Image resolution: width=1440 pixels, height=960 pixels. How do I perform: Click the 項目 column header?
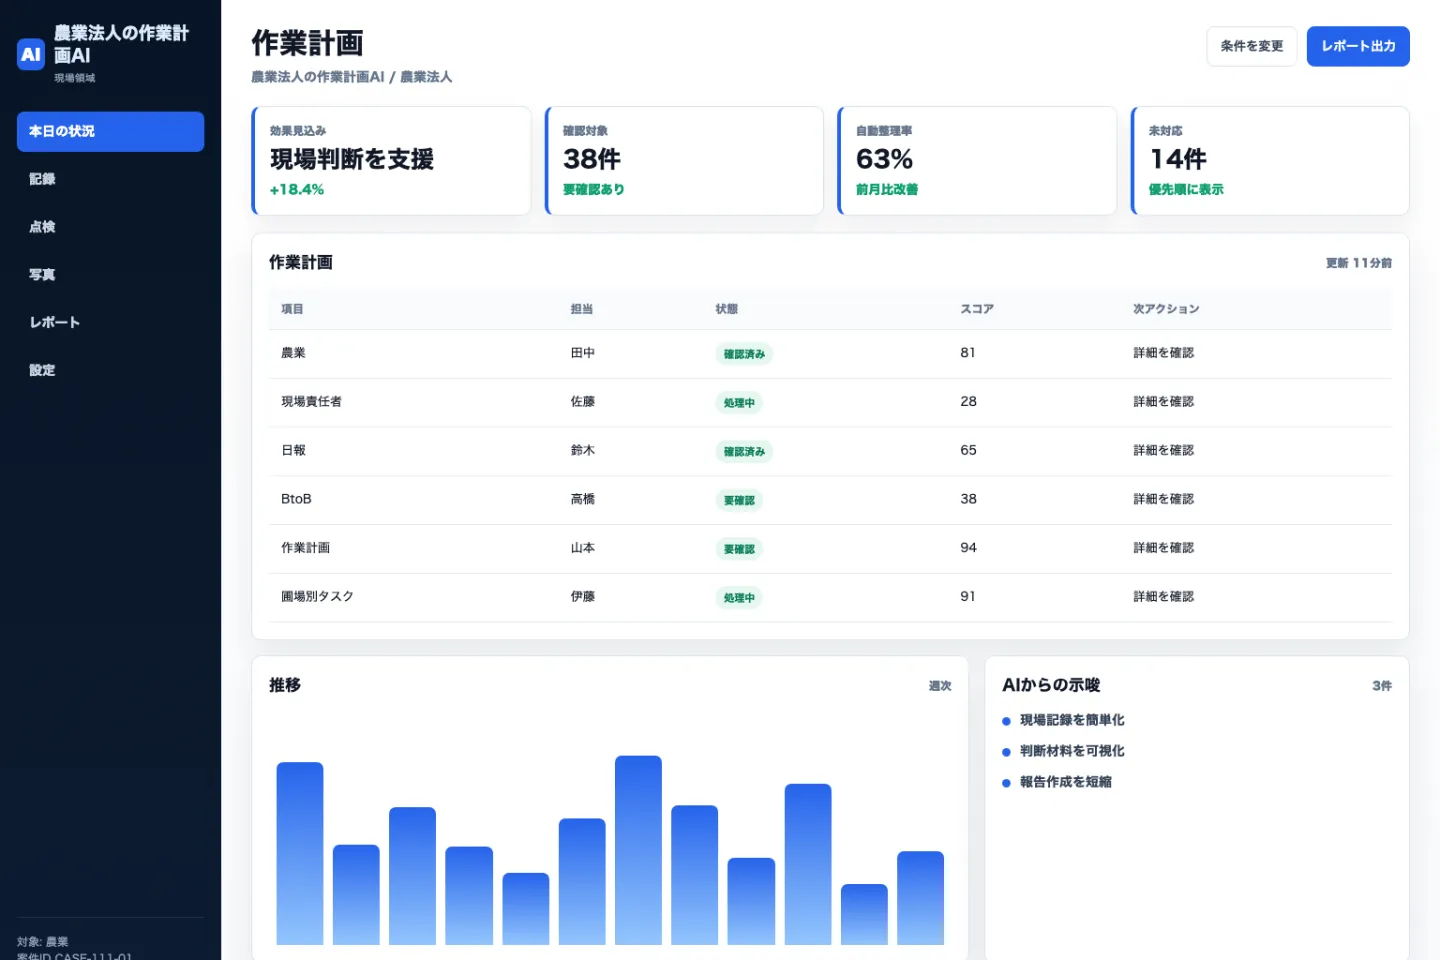click(x=292, y=309)
